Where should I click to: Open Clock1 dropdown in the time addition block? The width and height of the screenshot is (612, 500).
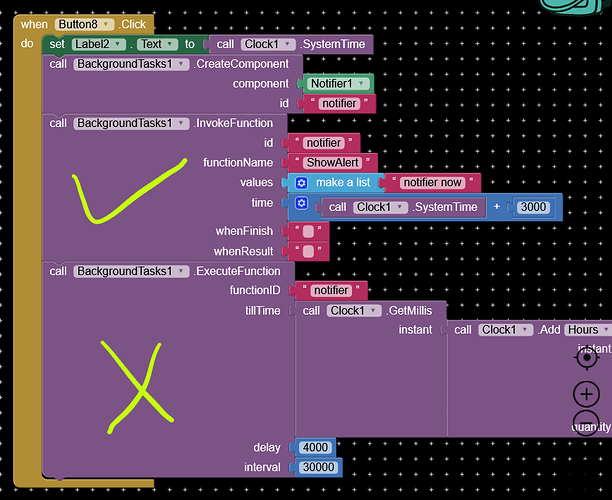(381, 207)
